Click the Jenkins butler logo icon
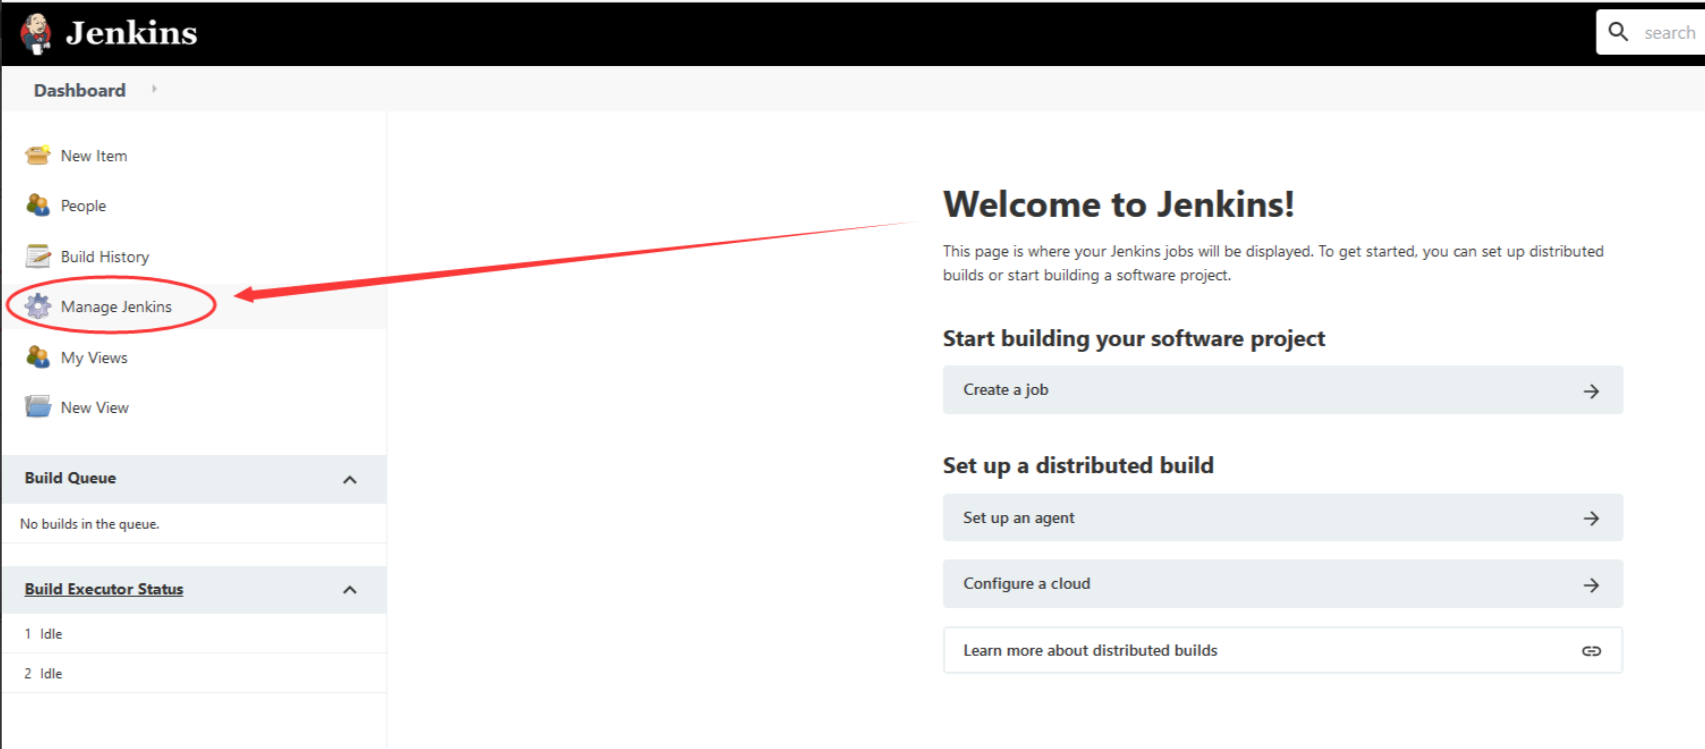 (36, 33)
